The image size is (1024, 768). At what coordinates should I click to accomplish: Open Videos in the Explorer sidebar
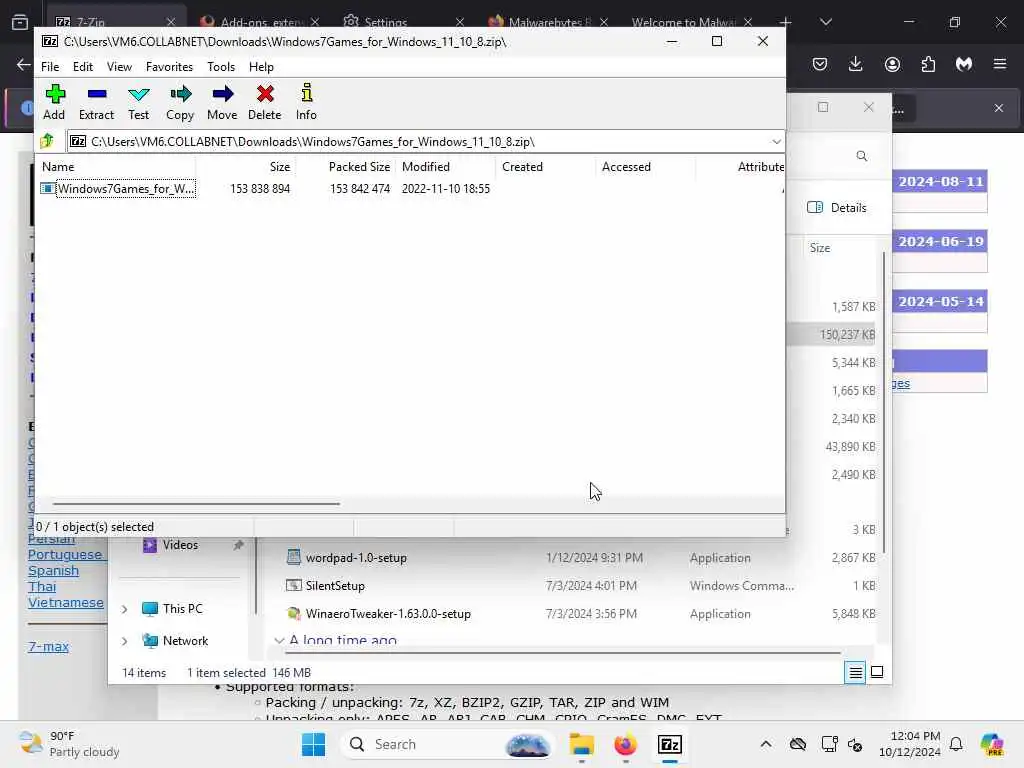click(180, 545)
